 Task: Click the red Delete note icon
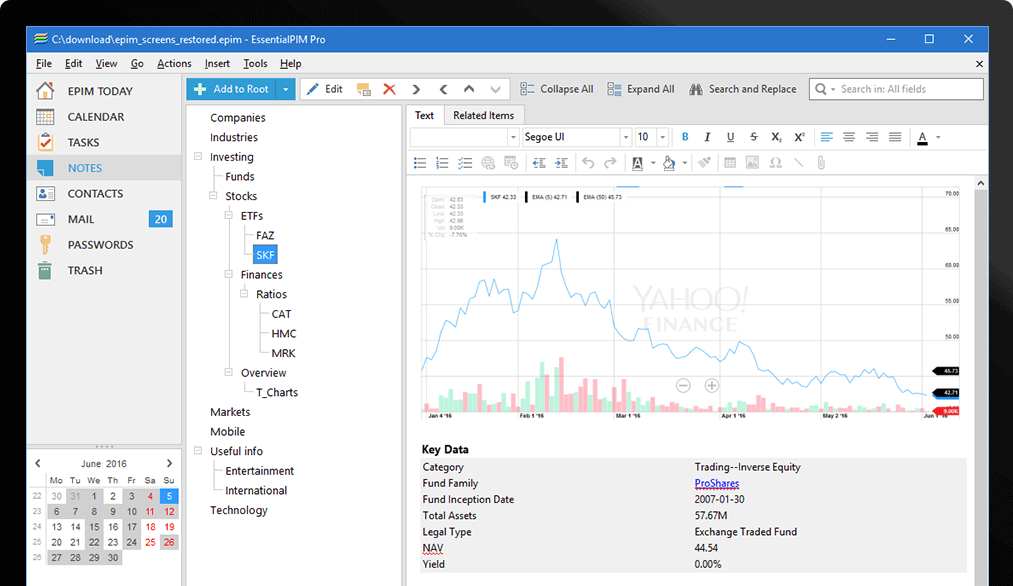pyautogui.click(x=389, y=89)
